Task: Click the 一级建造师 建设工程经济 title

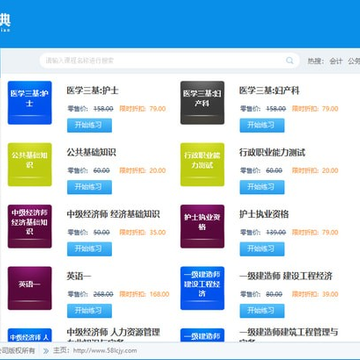Action: 286,276
